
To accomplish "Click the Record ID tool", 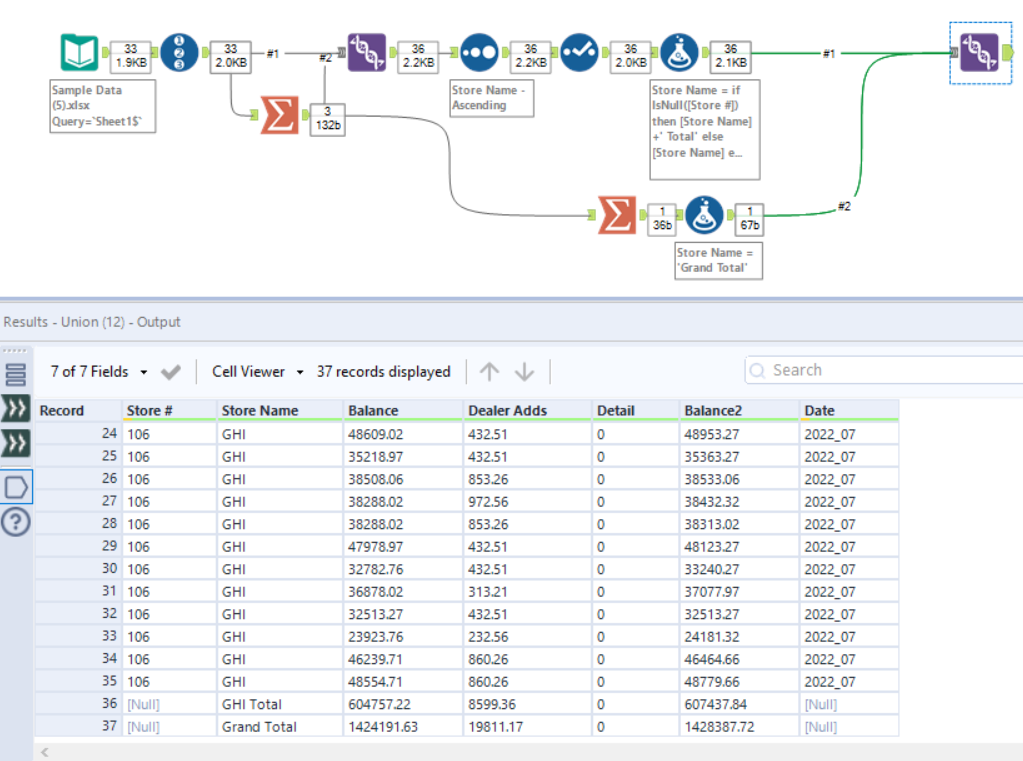I will [178, 52].
